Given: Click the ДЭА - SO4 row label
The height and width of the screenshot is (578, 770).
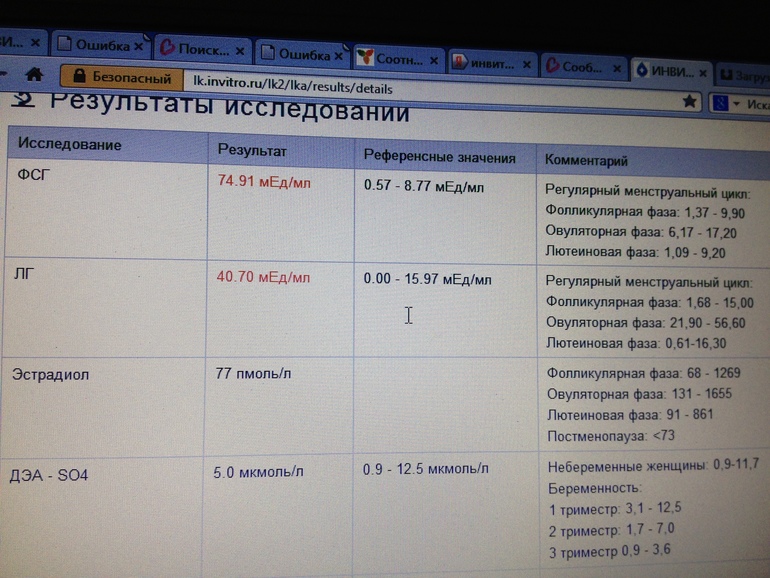Looking at the screenshot, I should 49,475.
